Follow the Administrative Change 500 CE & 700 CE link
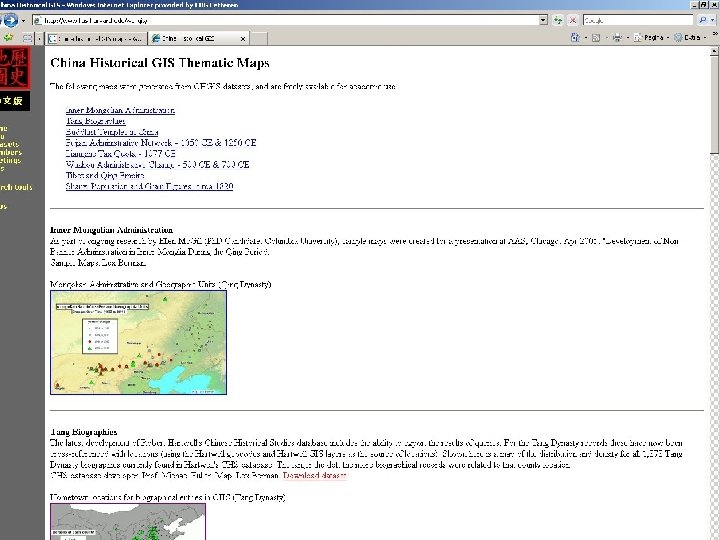Screen dimensions: 720x540 pos(158,164)
